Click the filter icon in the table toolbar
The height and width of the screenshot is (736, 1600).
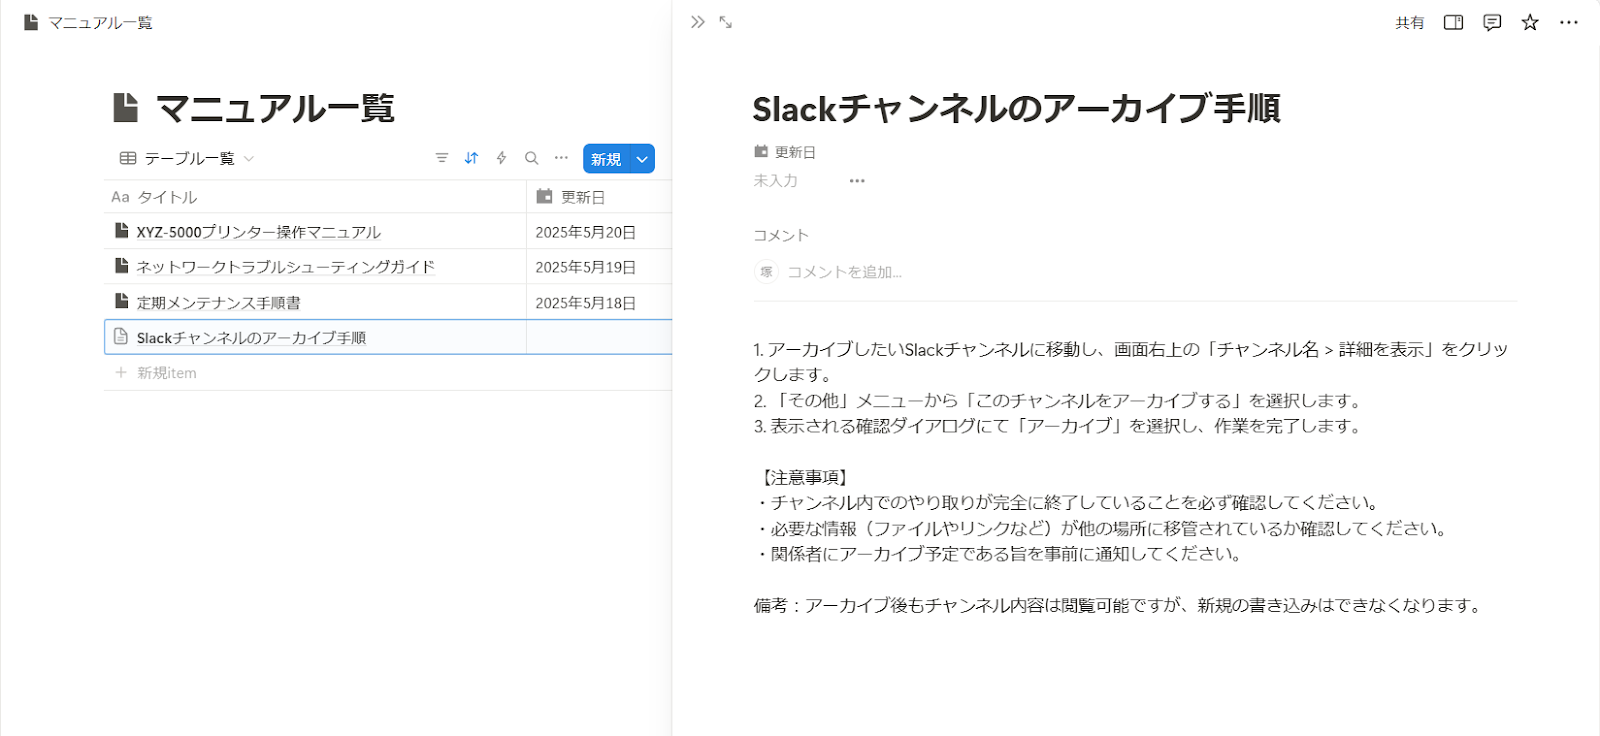[x=442, y=158]
